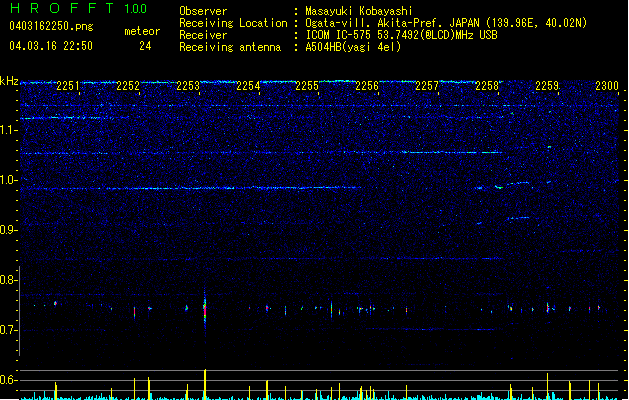This screenshot has width=629, height=400.
Task: Click the Observer label
Action: [x=203, y=11]
